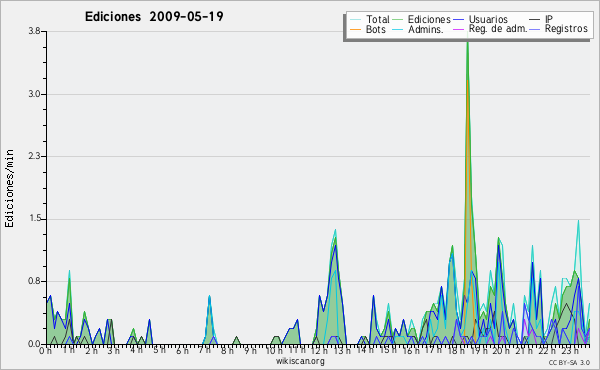Click the 3.8 y-axis value
This screenshot has width=600, height=370.
tap(35, 31)
